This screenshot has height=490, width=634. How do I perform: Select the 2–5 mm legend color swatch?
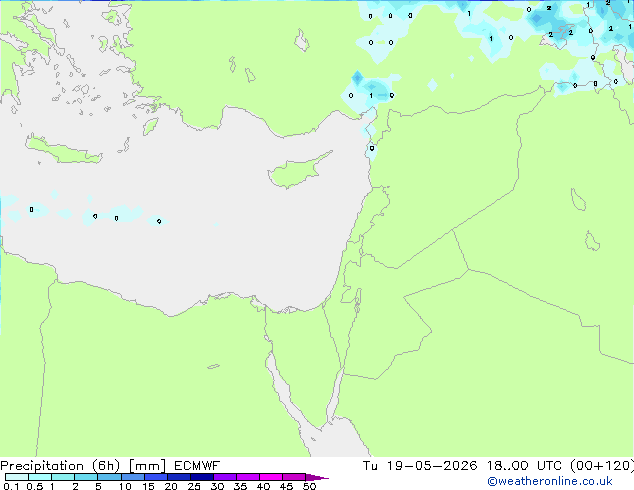[86, 477]
